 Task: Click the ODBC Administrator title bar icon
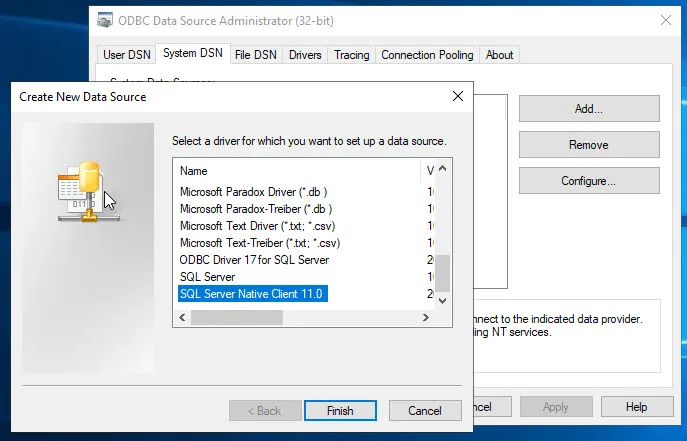(x=104, y=19)
